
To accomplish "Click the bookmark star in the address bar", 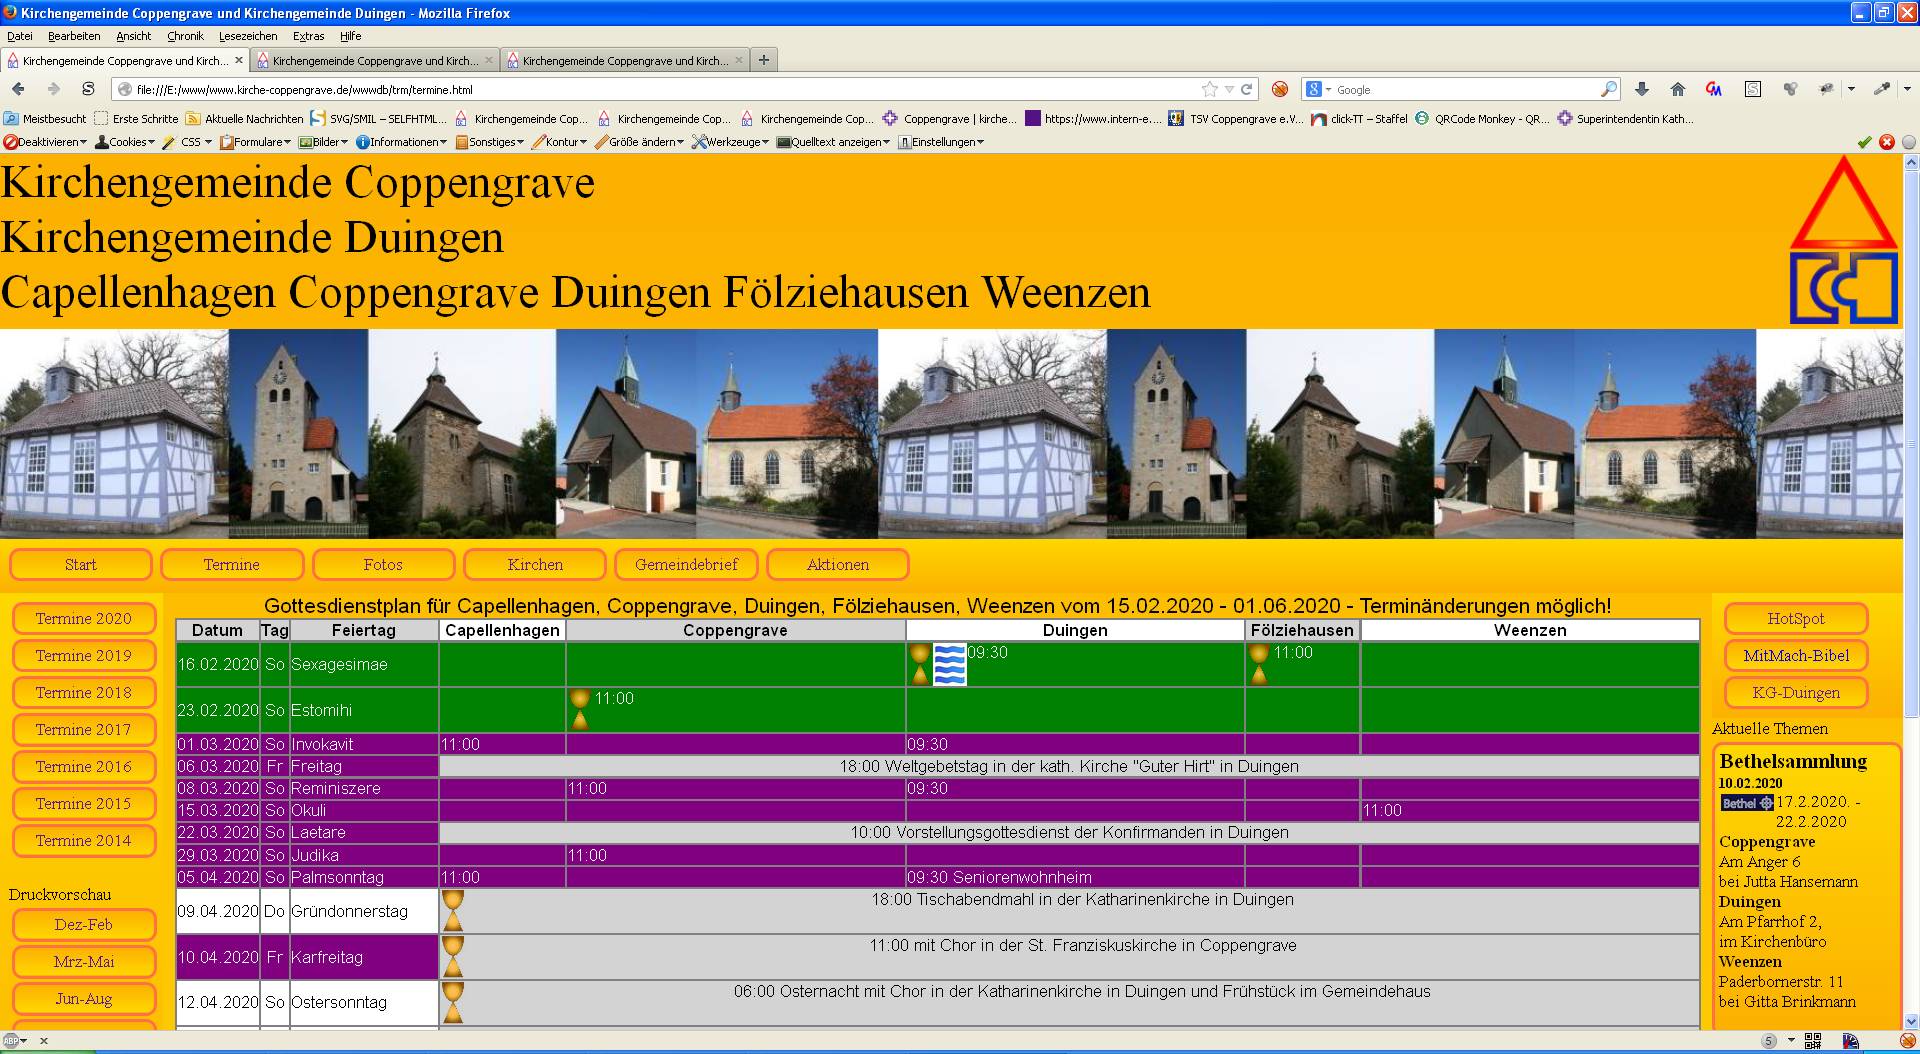I will tap(1209, 89).
